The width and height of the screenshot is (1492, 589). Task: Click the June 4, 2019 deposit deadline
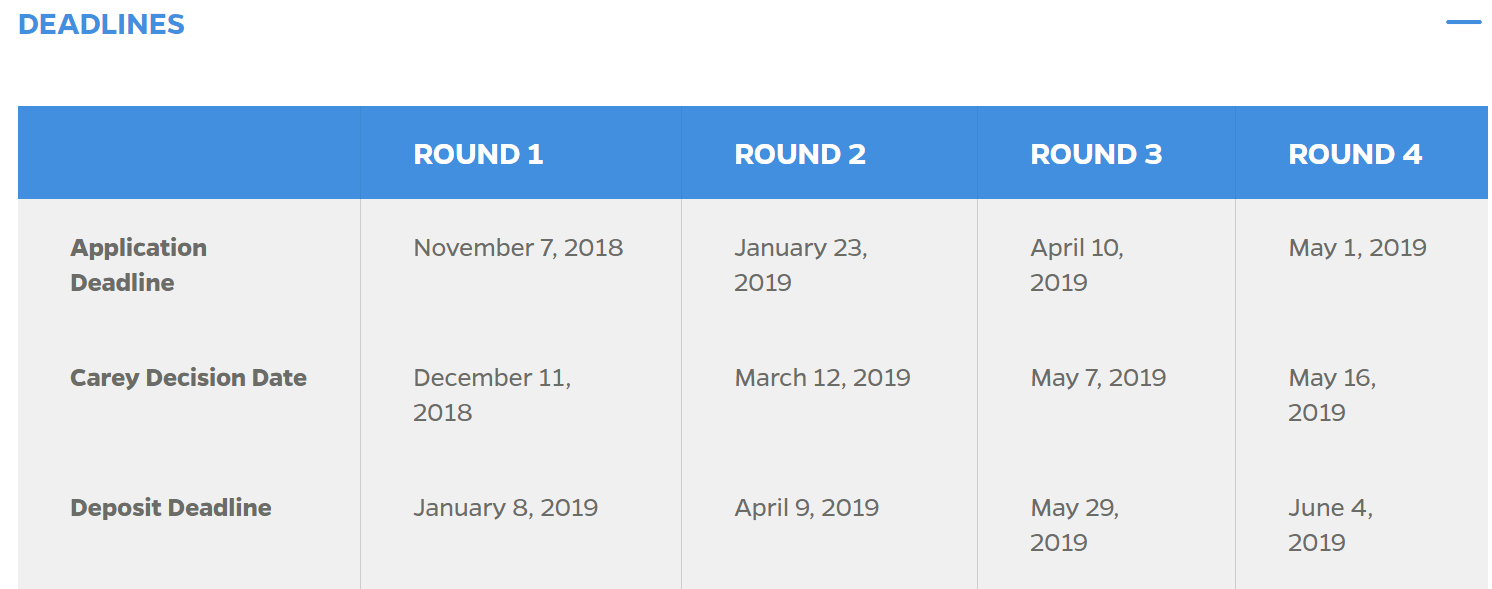pyautogui.click(x=1330, y=525)
